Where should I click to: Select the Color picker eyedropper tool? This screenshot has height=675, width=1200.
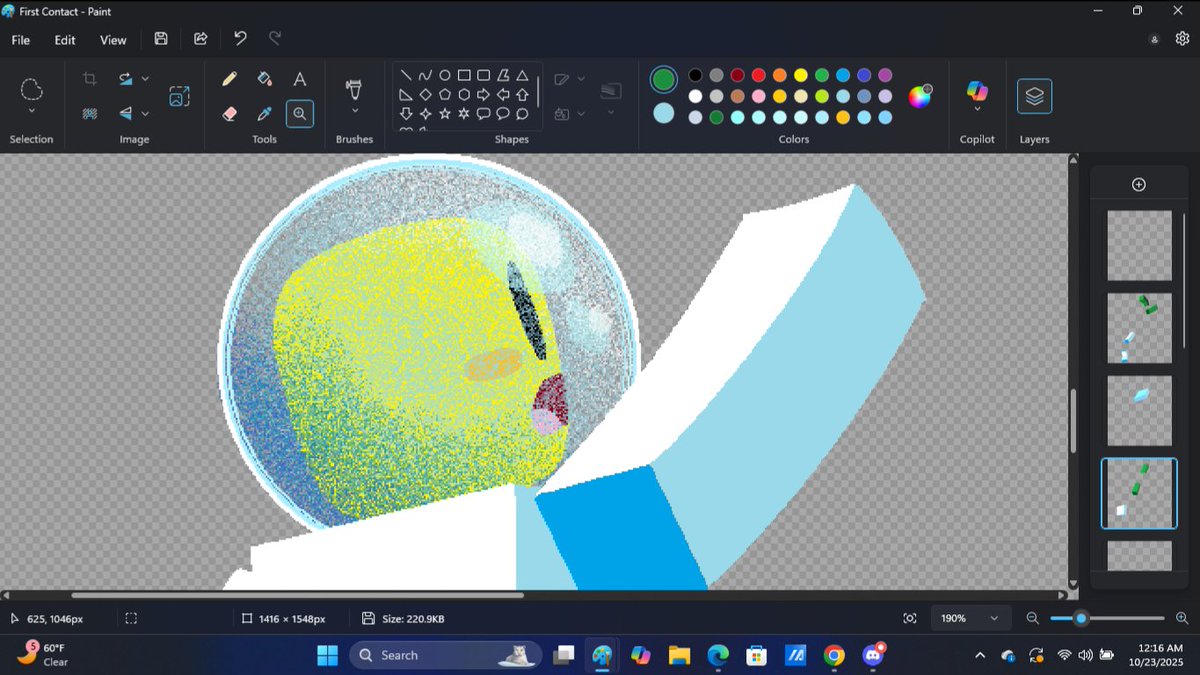(264, 114)
